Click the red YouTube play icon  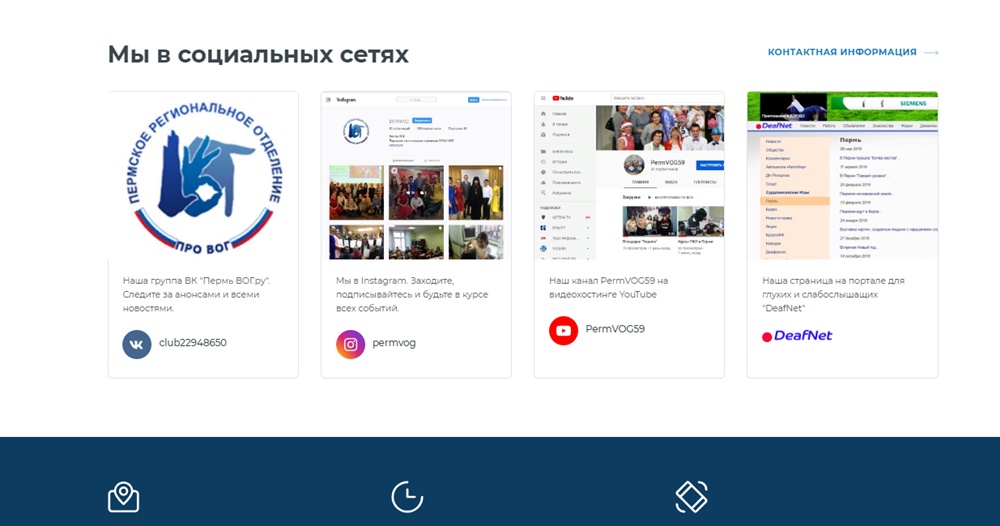pos(563,330)
